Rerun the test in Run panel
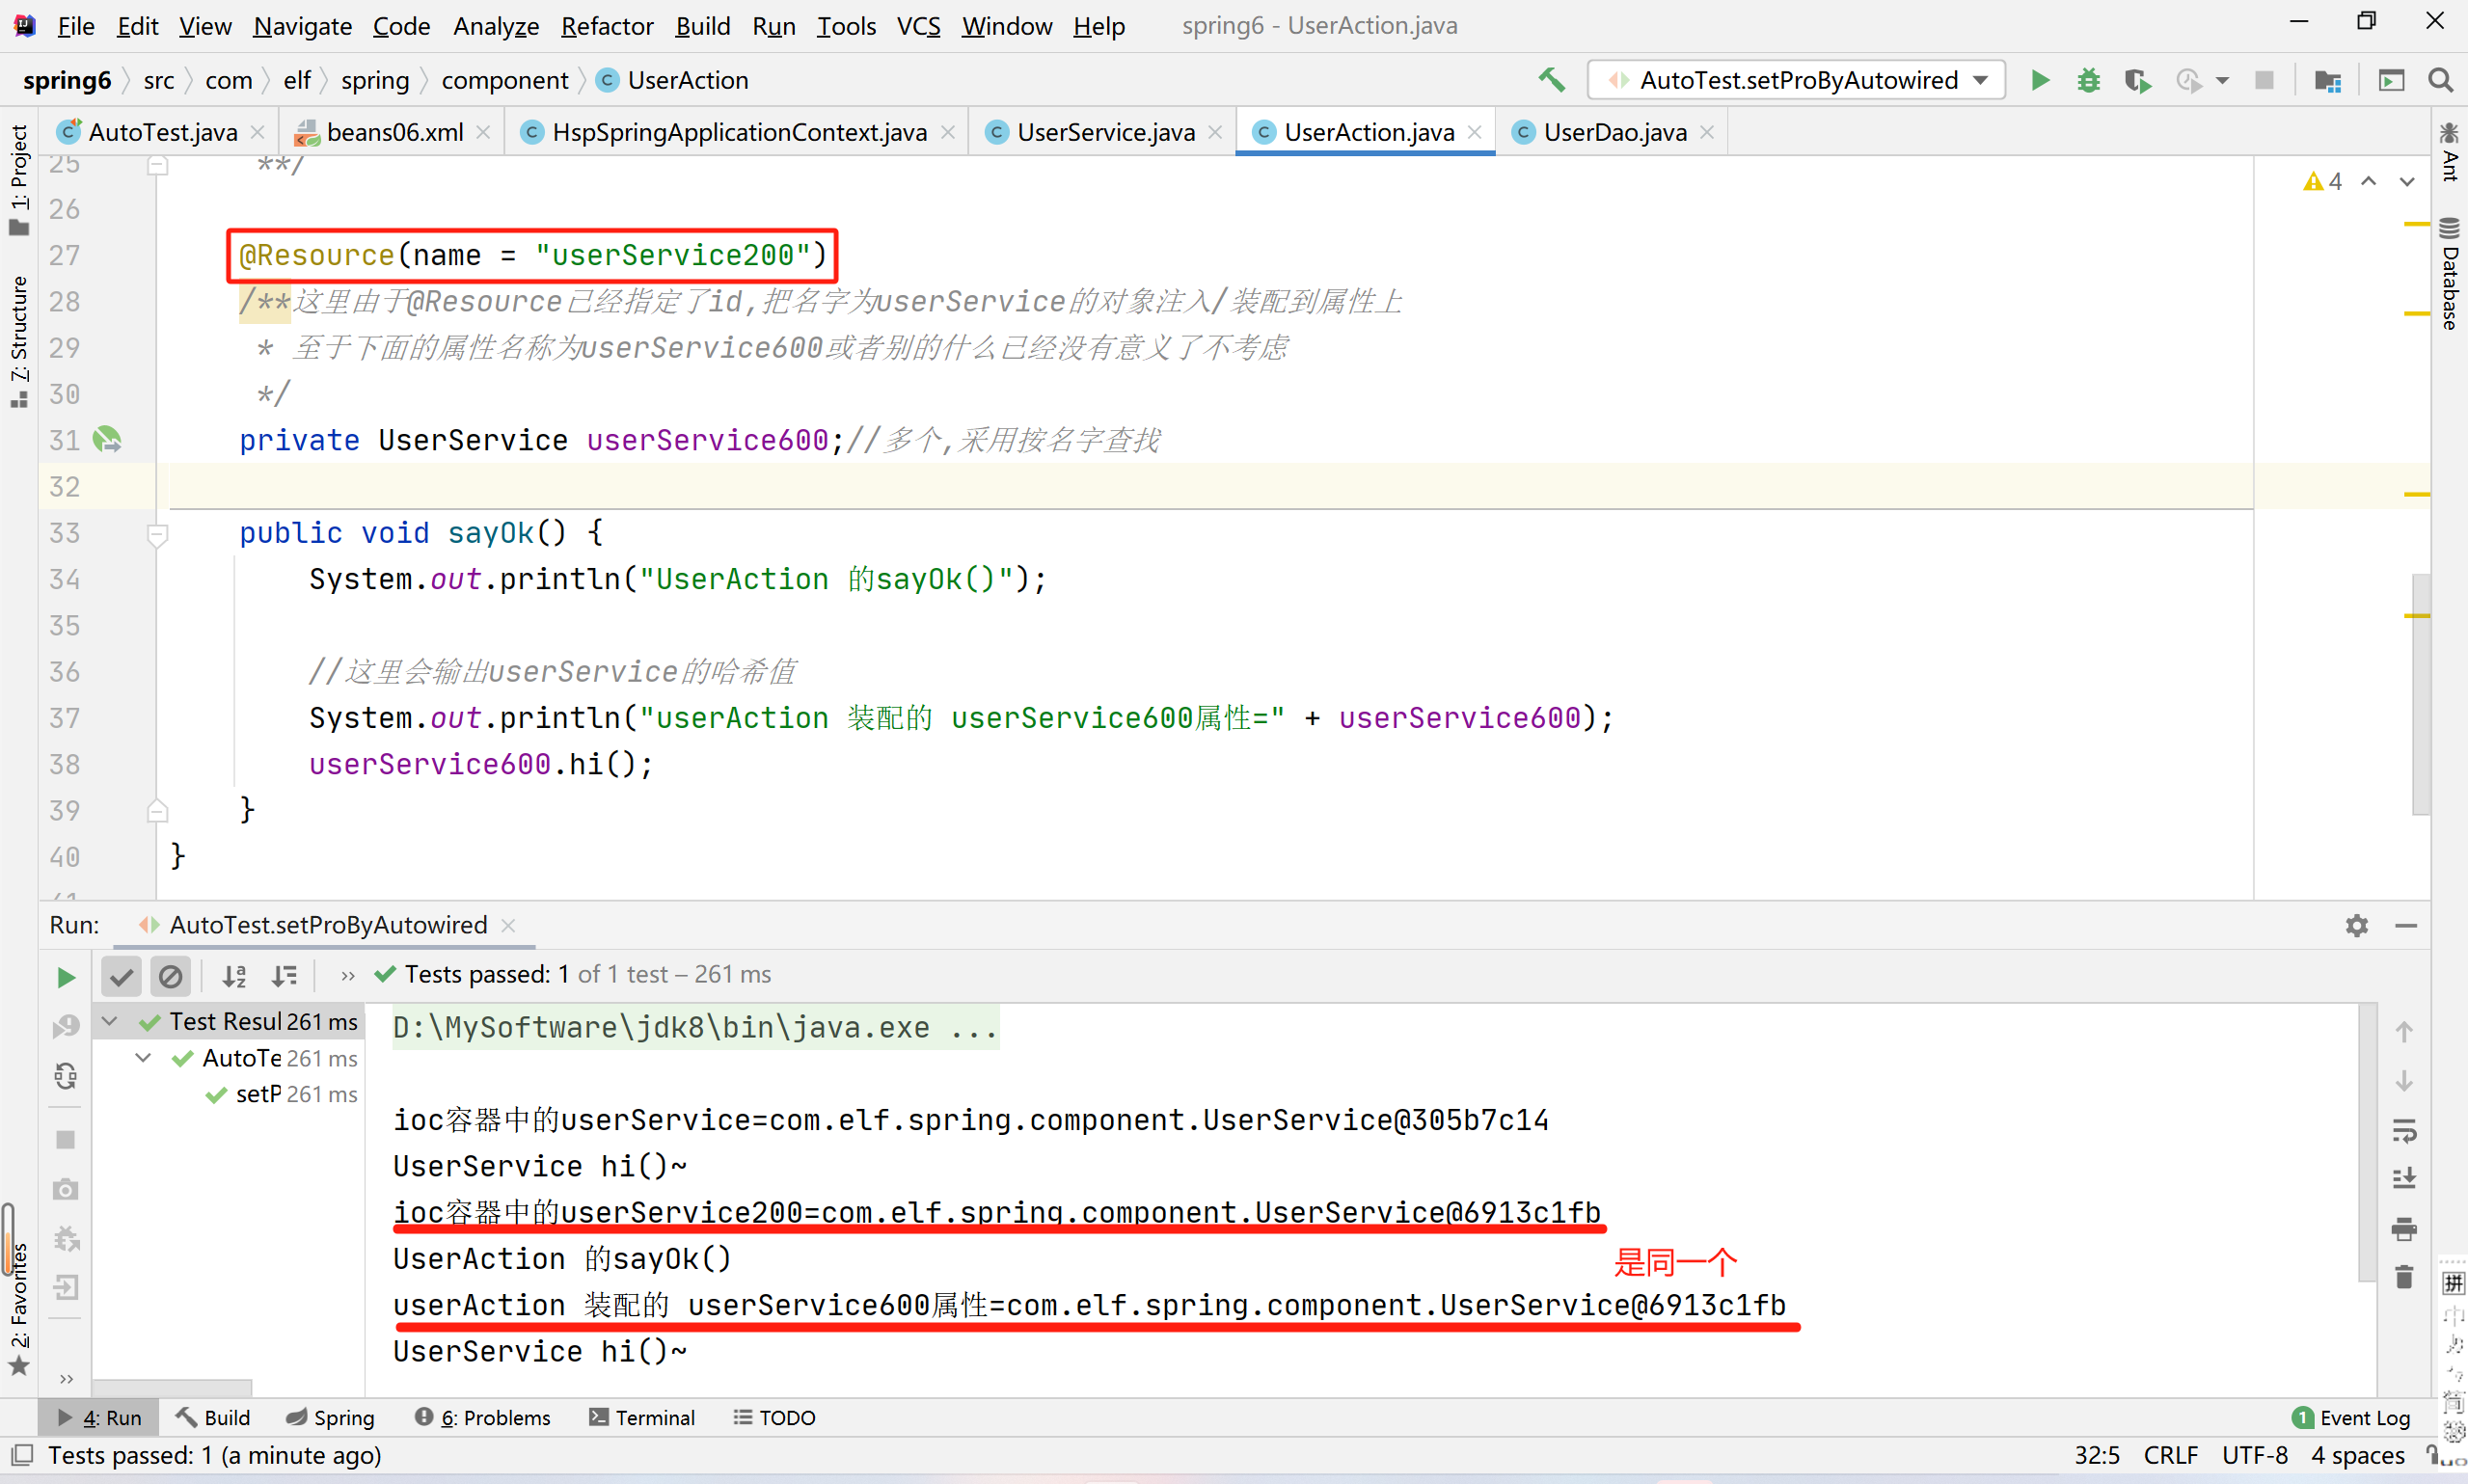This screenshot has width=2468, height=1484. [x=66, y=977]
